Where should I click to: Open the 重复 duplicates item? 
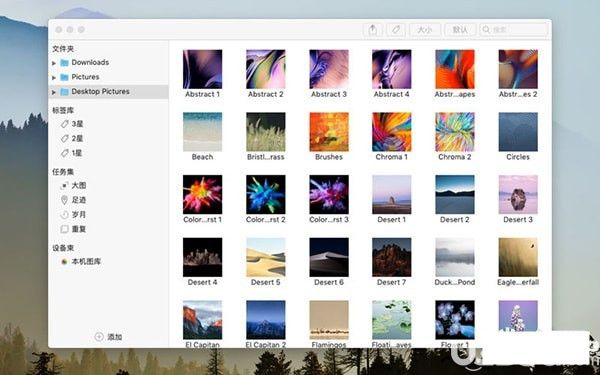tap(73, 229)
